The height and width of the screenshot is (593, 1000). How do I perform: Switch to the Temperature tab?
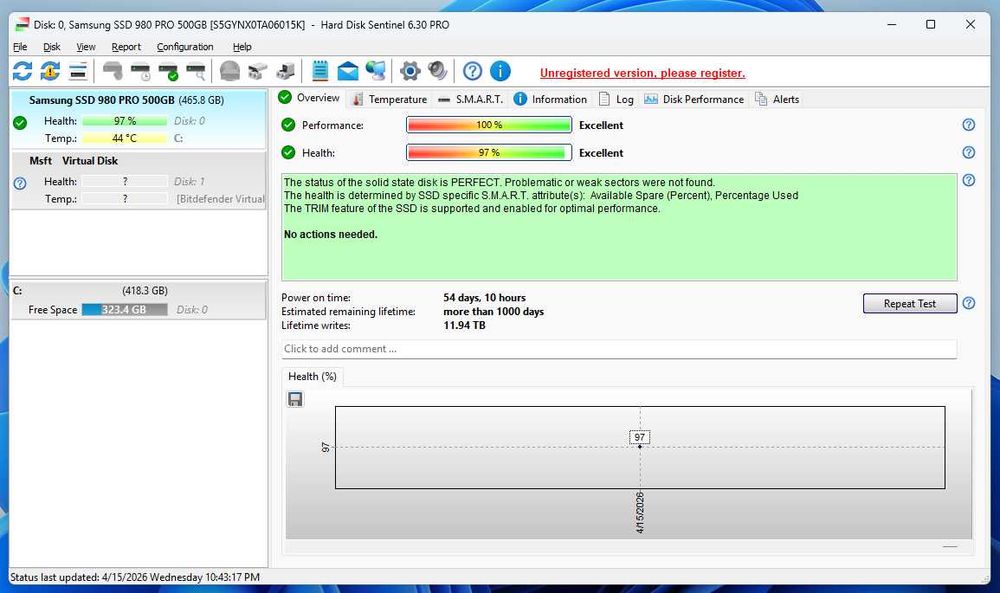pyautogui.click(x=390, y=99)
